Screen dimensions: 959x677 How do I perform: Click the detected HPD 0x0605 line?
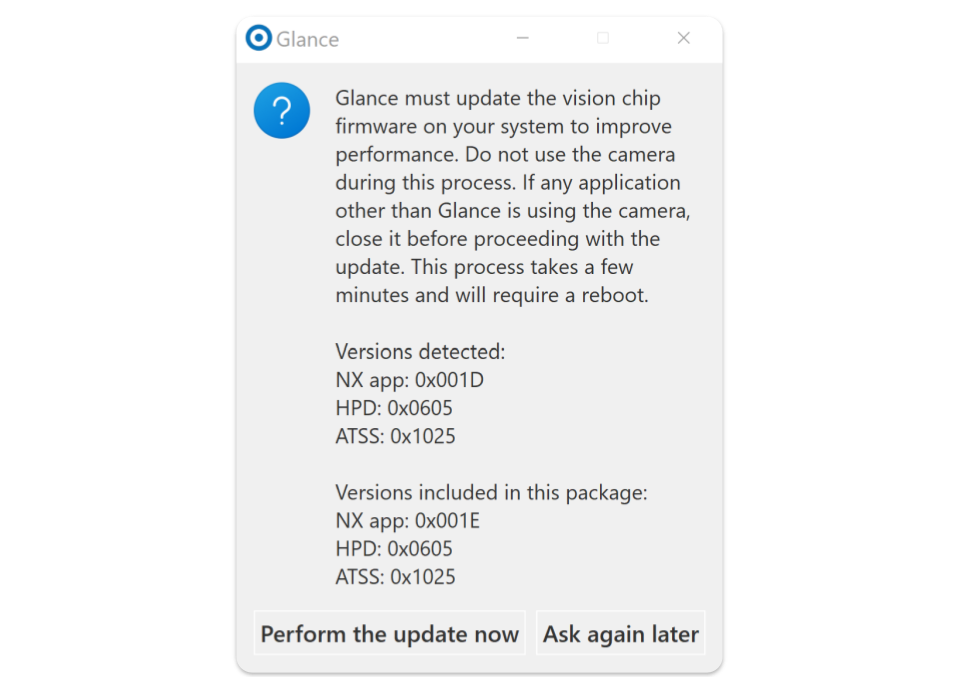point(394,408)
